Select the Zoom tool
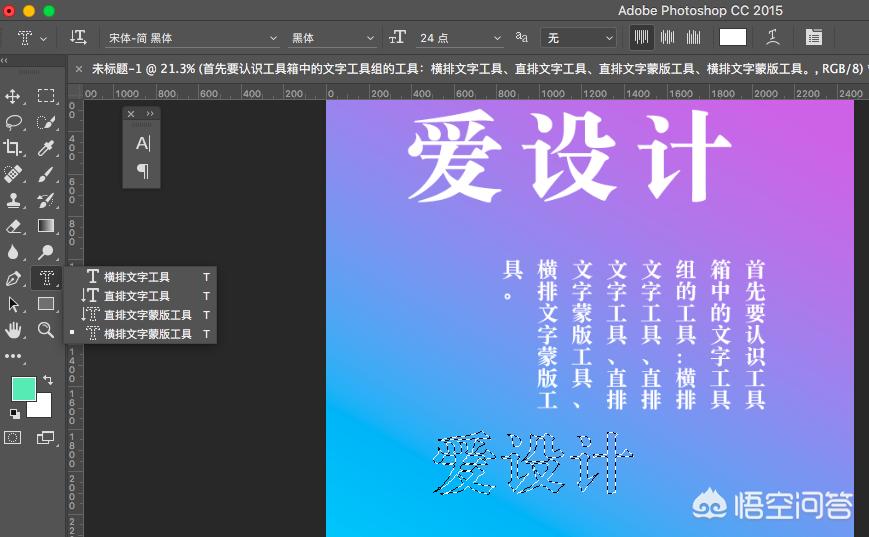This screenshot has width=869, height=537. point(46,330)
